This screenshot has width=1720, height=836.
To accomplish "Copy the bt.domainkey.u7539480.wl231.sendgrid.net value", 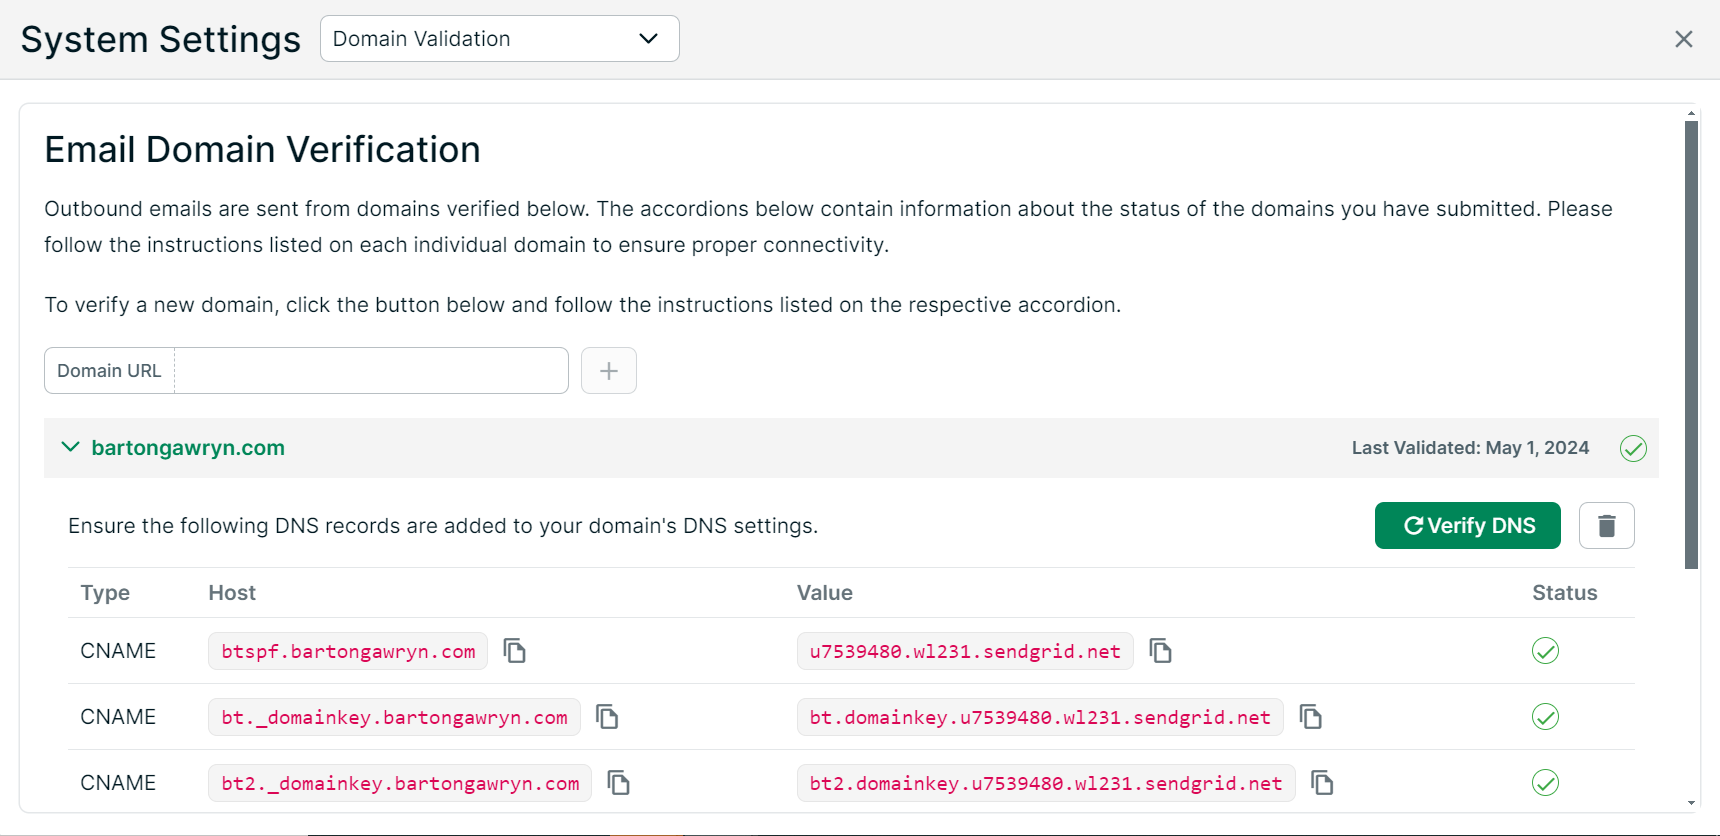I will pyautogui.click(x=1310, y=717).
